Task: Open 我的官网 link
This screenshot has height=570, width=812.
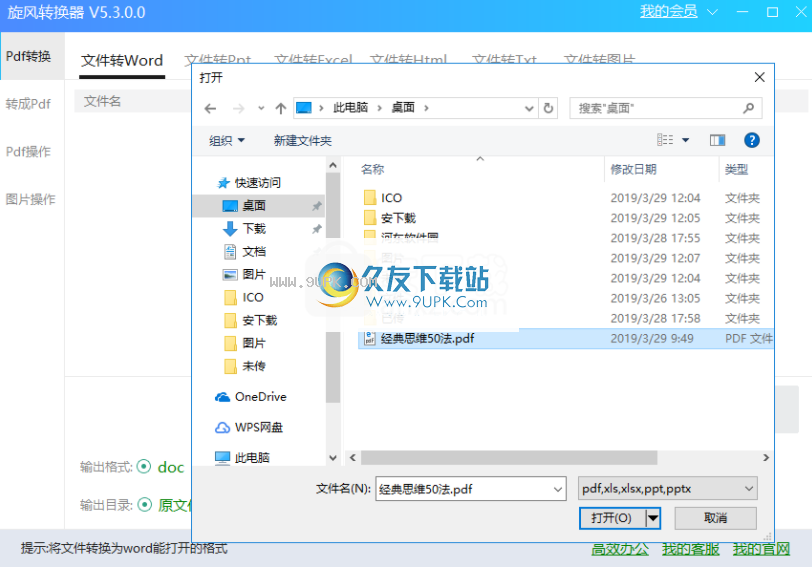Action: tap(761, 549)
